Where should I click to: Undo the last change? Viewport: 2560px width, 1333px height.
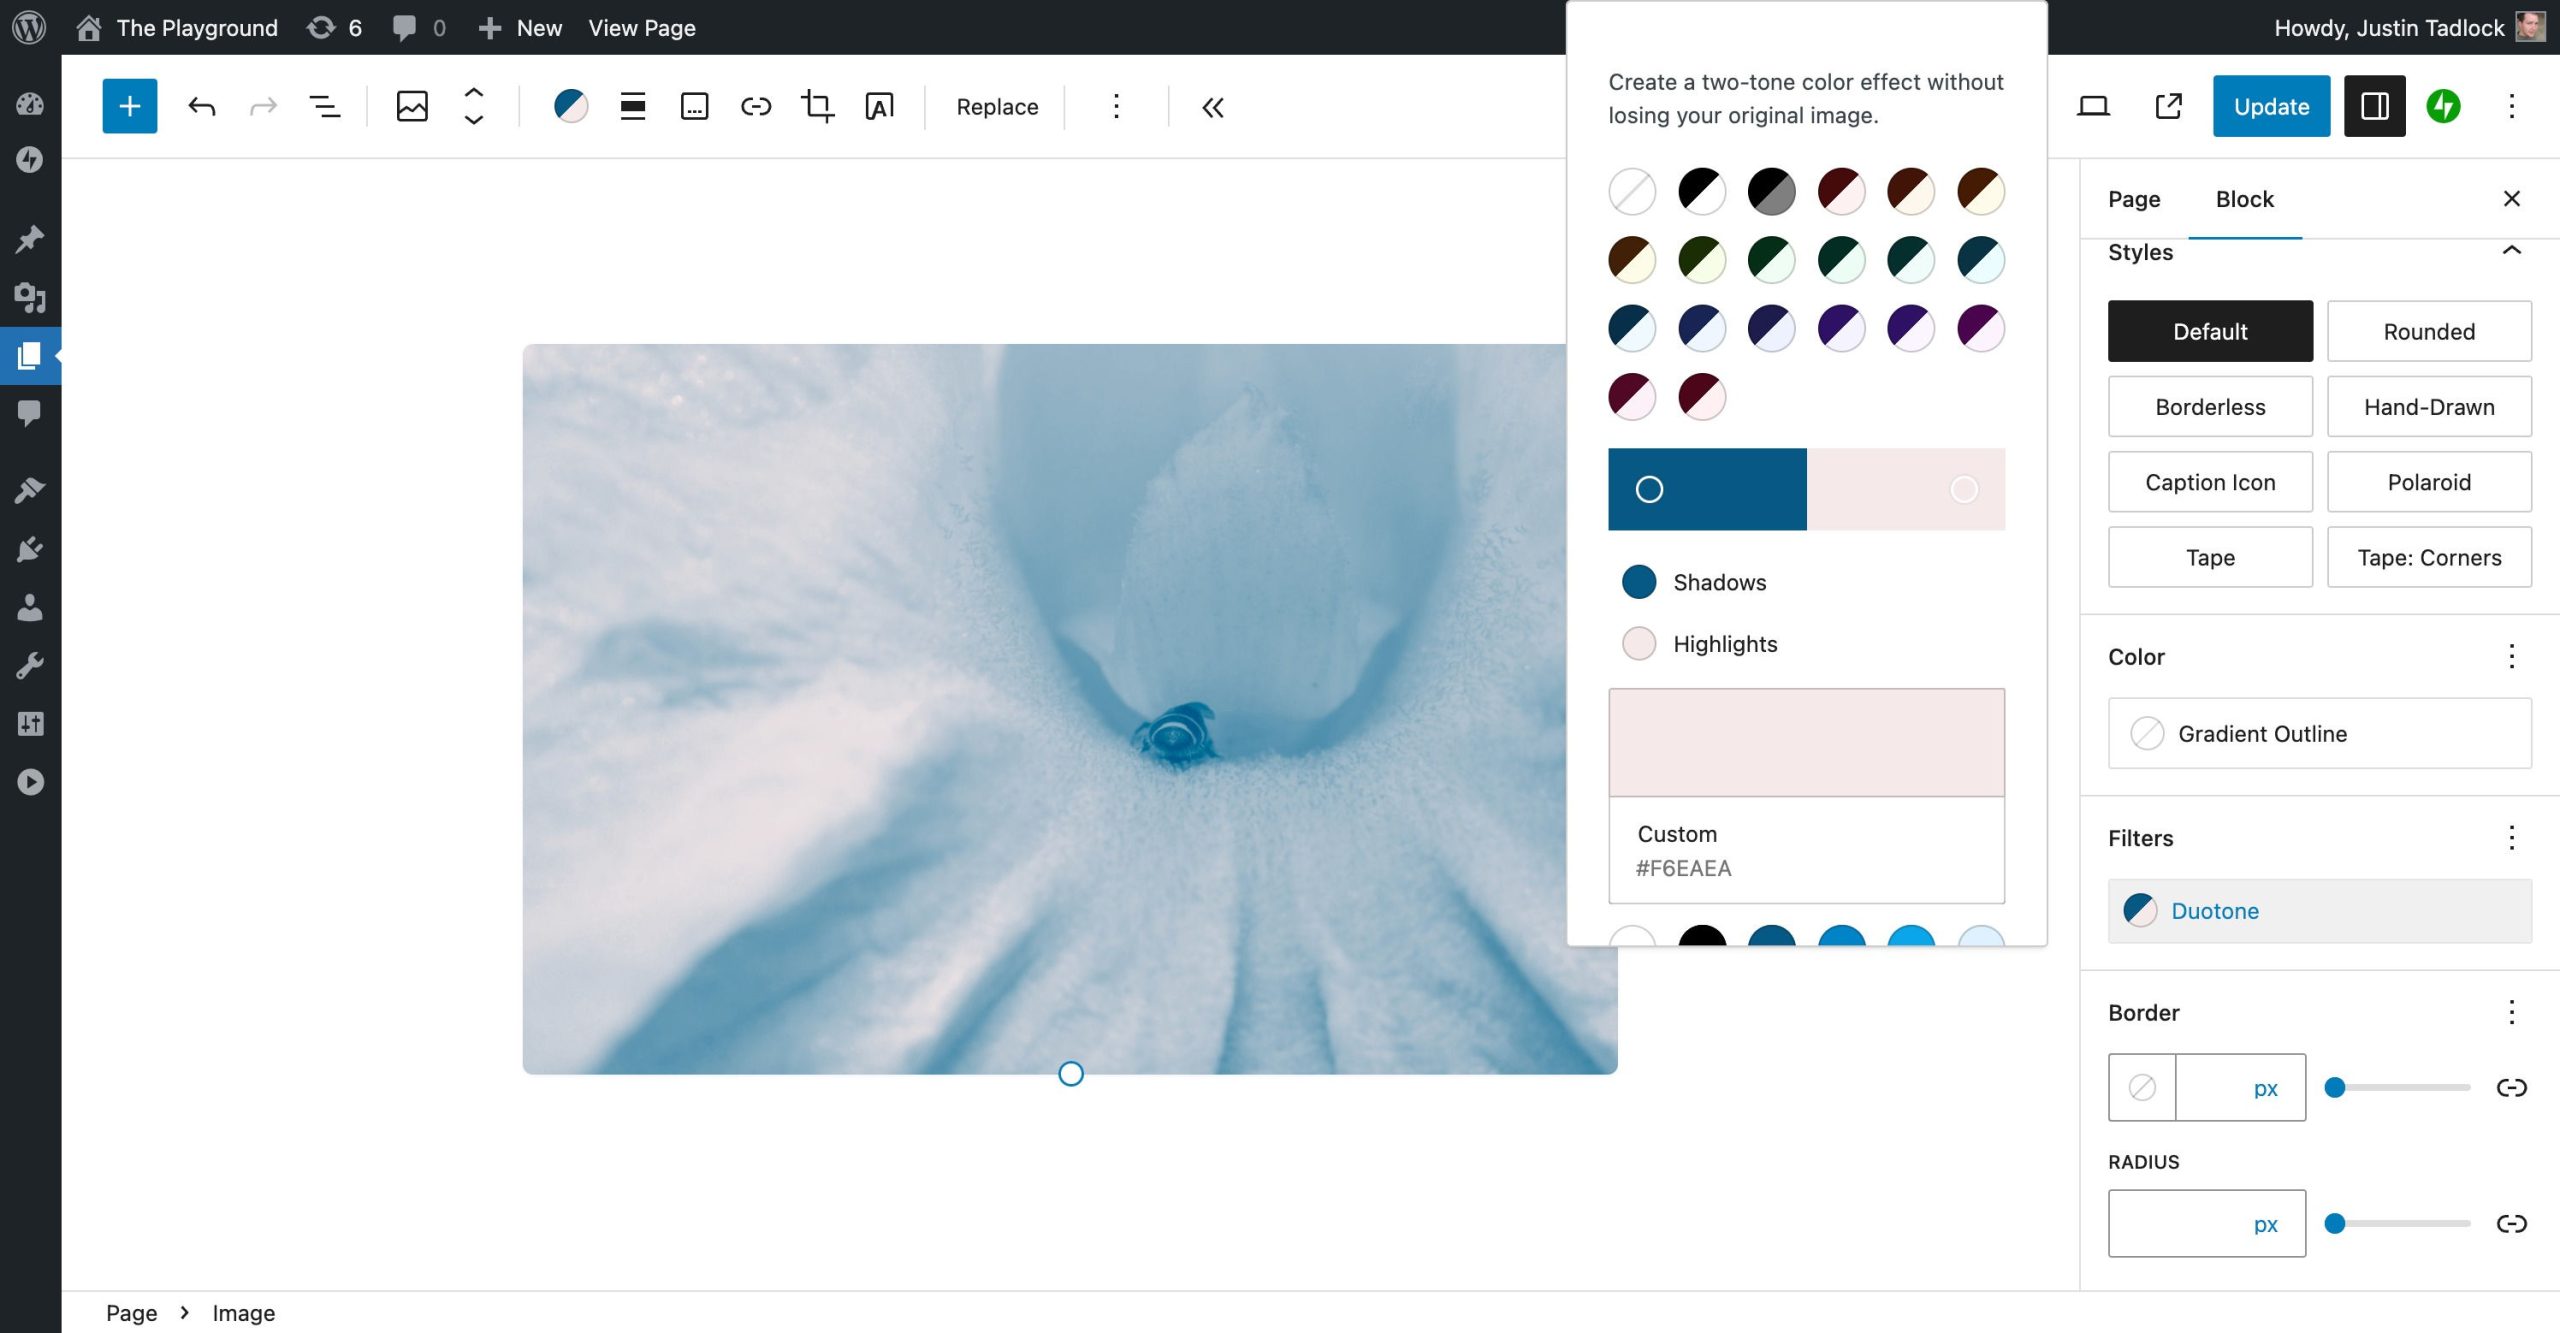click(200, 106)
